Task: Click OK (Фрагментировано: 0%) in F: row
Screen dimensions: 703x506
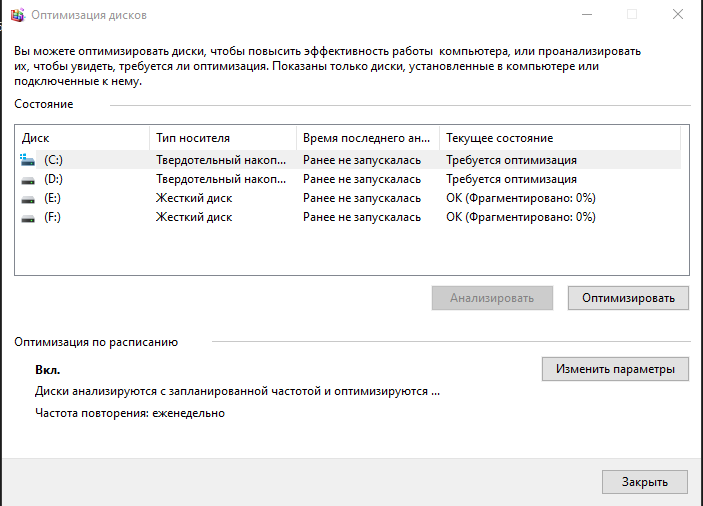Action: click(521, 217)
